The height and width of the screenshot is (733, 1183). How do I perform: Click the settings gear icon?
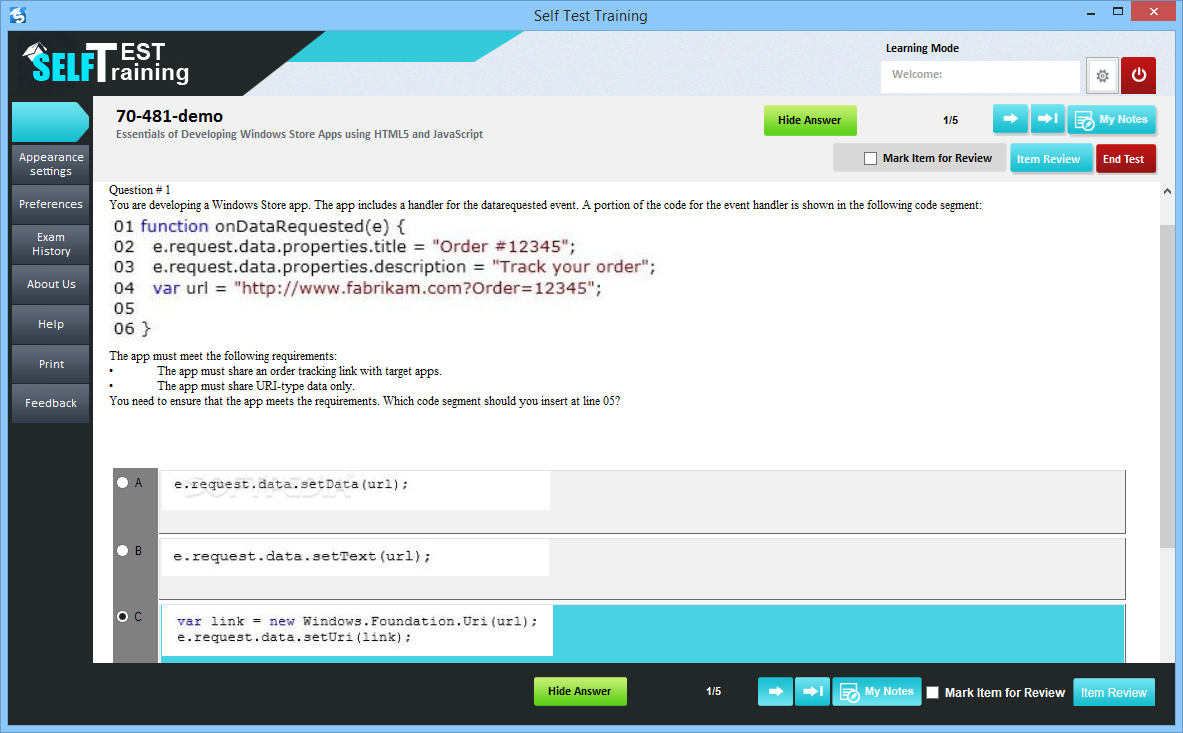(x=1102, y=75)
